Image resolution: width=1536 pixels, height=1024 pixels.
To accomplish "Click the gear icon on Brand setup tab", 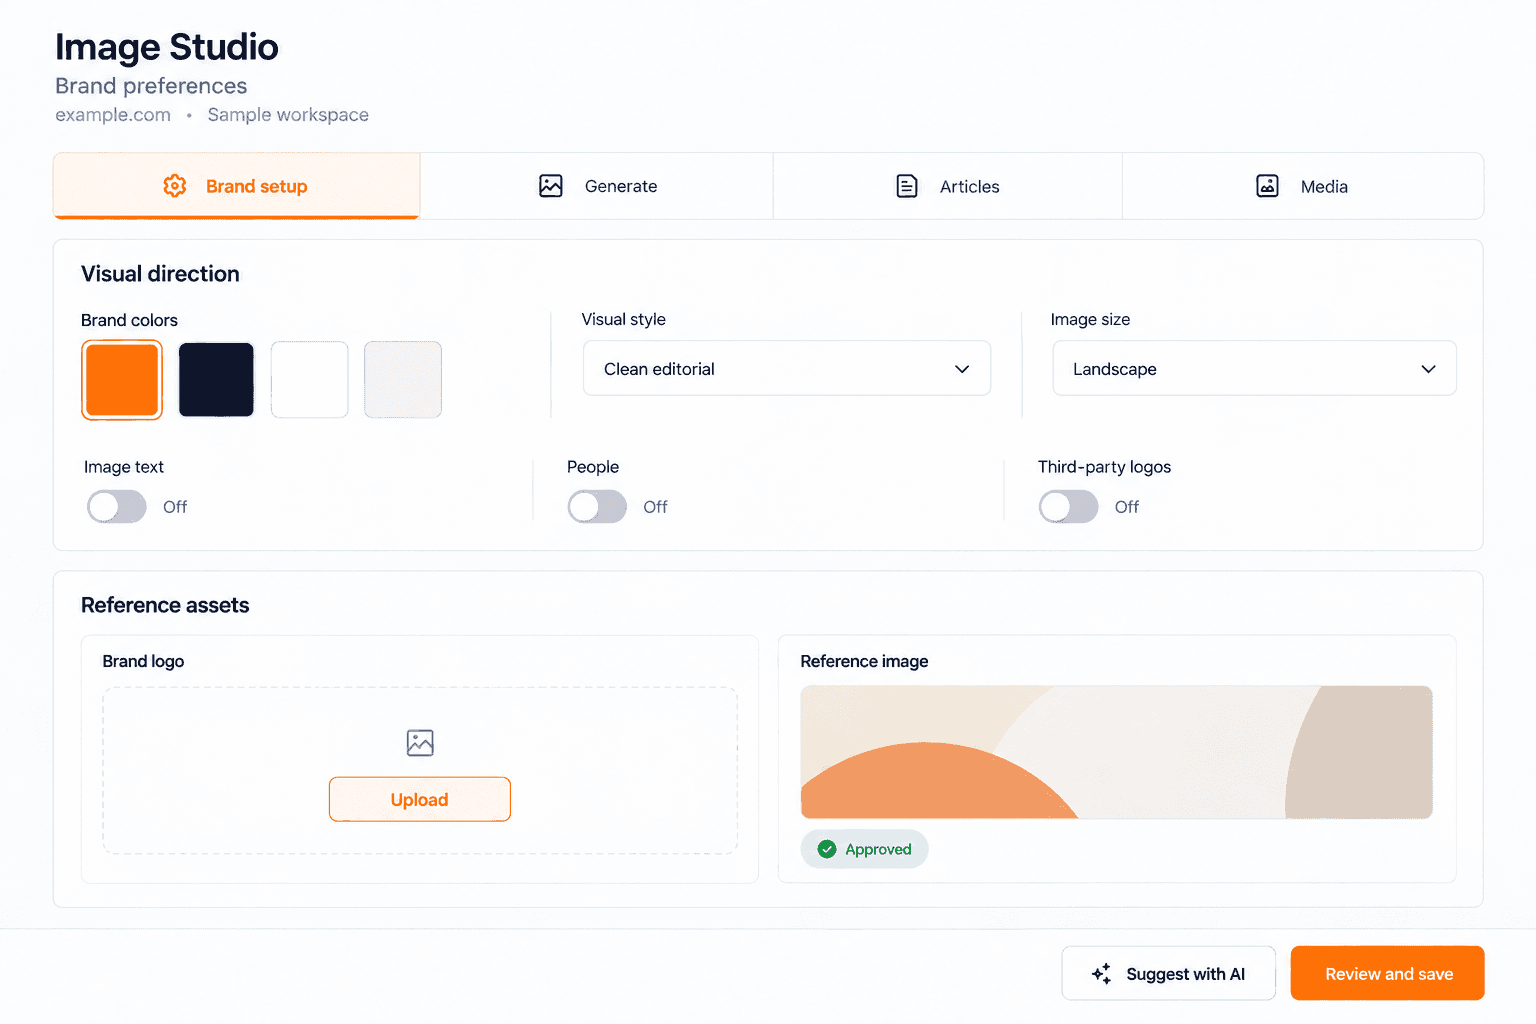I will click(175, 186).
